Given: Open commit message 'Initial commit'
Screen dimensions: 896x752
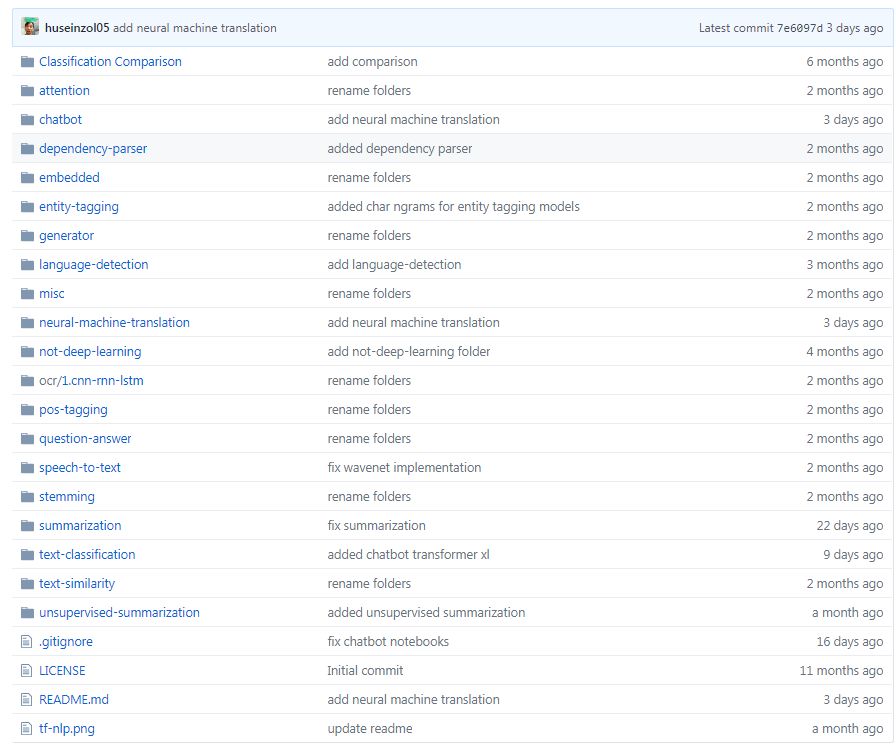Looking at the screenshot, I should [365, 670].
